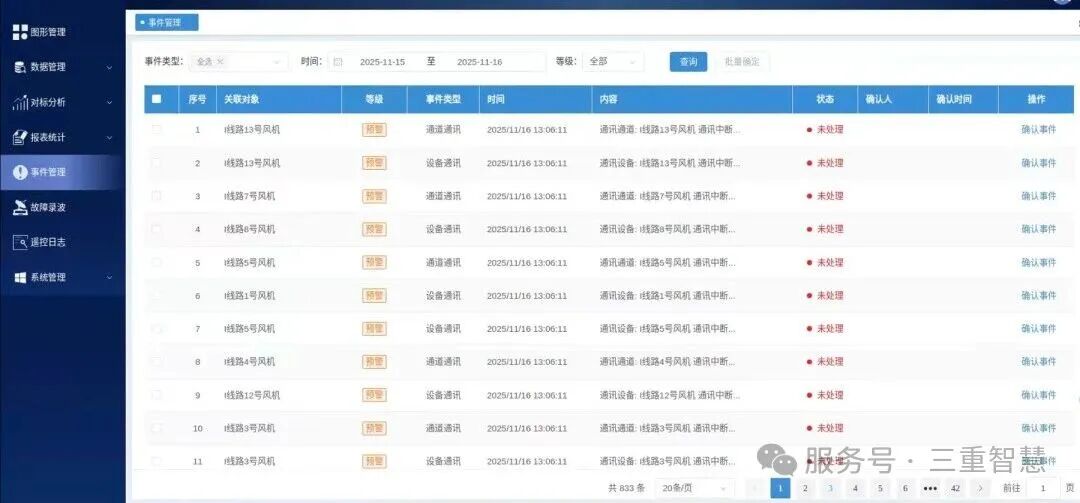Go to page 4
This screenshot has height=503, width=1080.
(855, 488)
